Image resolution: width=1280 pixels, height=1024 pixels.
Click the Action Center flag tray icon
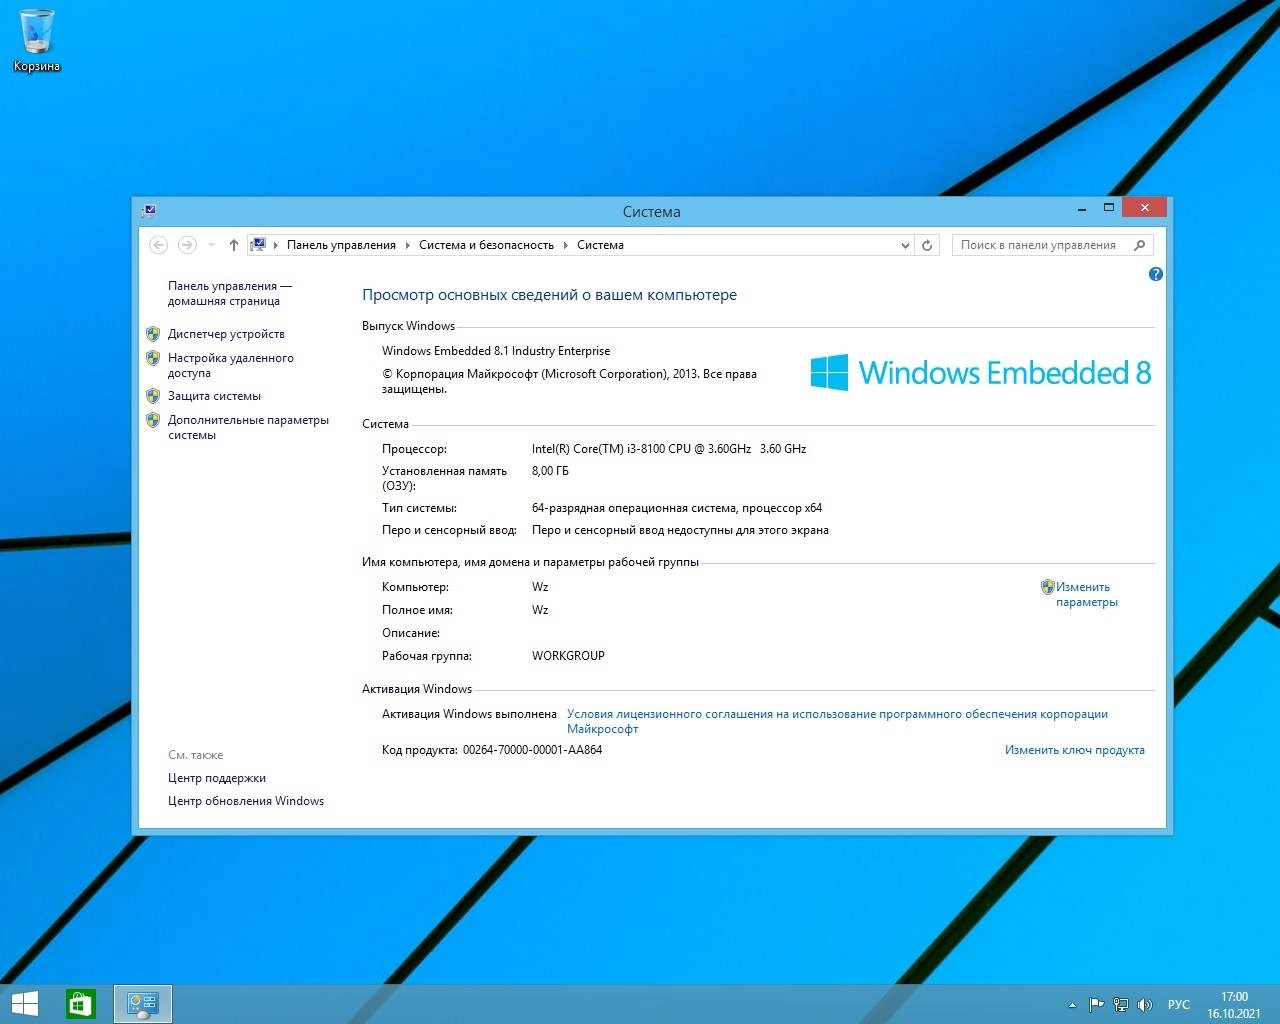coord(1097,1005)
